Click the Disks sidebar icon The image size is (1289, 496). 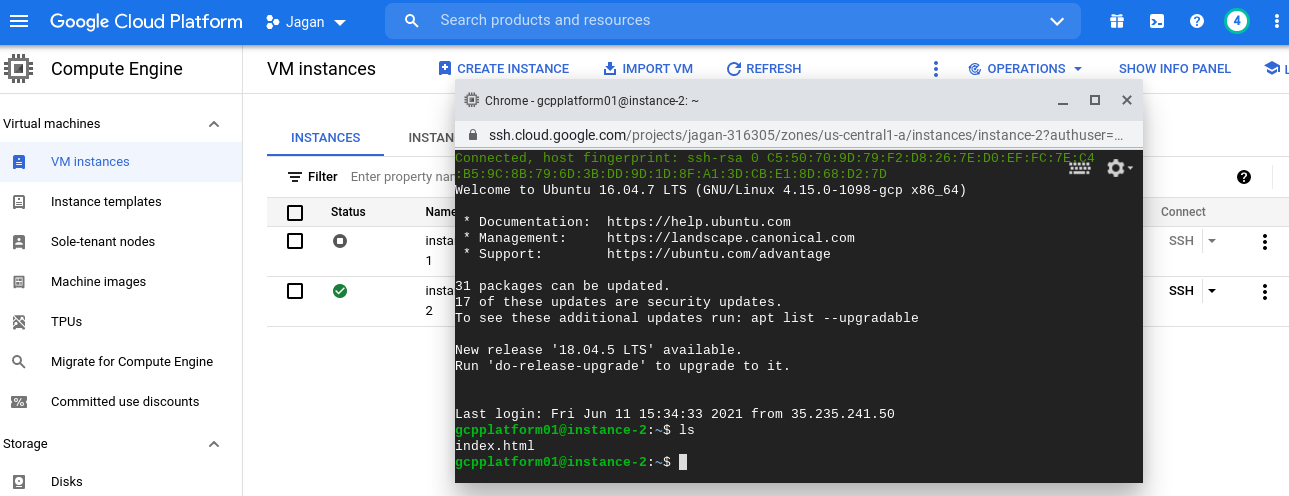click(19, 482)
